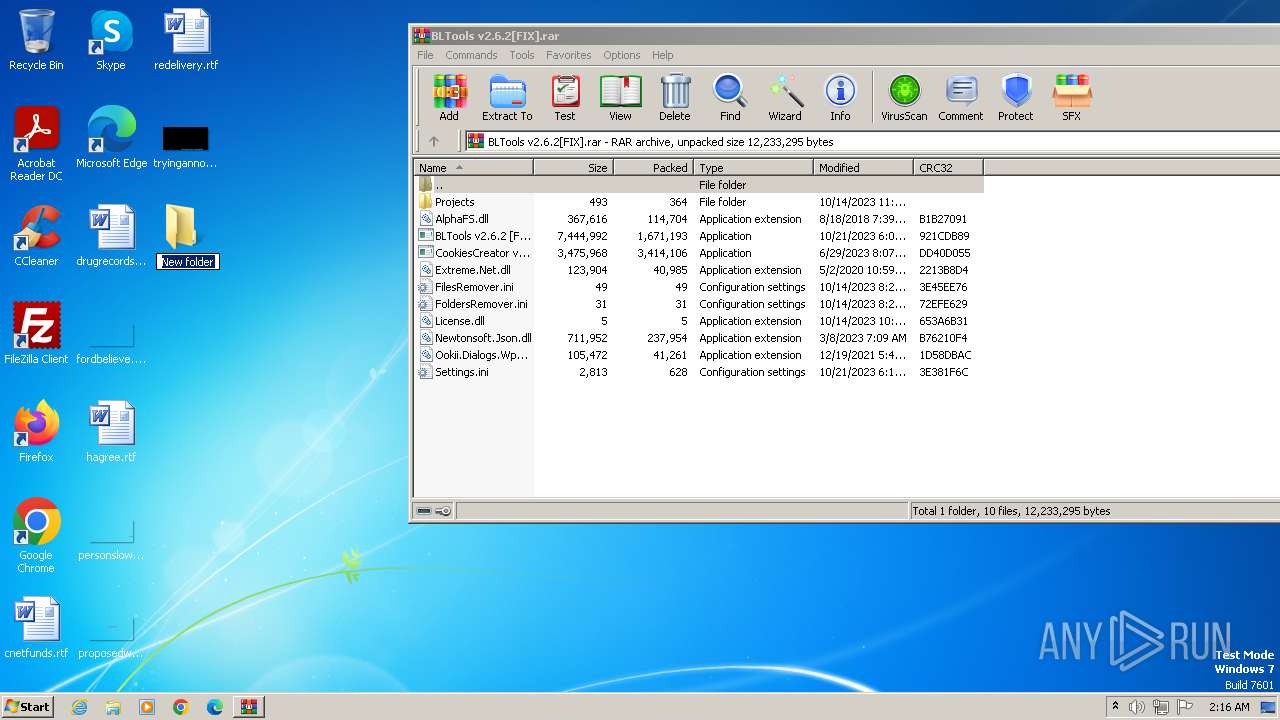The height and width of the screenshot is (720, 1280).
Task: Sort by the Type column header
Action: tap(753, 167)
